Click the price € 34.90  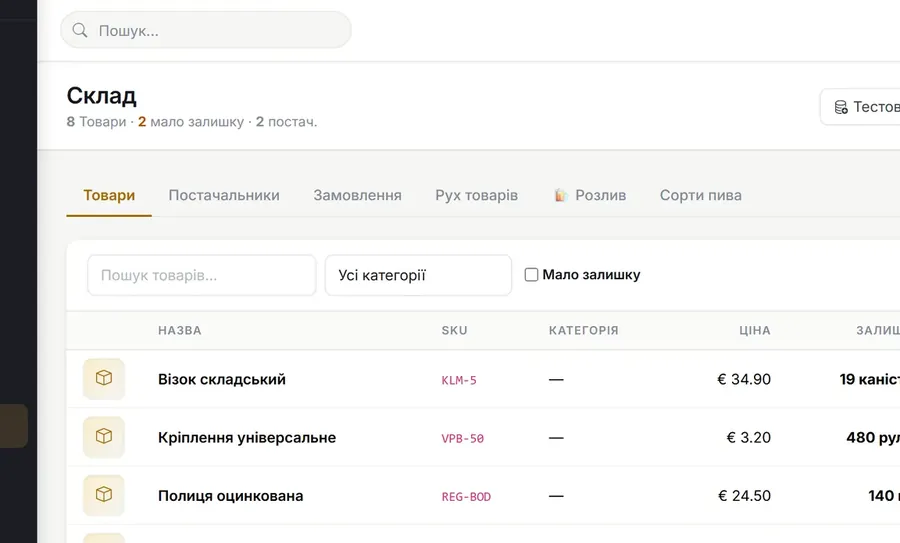pyautogui.click(x=744, y=379)
